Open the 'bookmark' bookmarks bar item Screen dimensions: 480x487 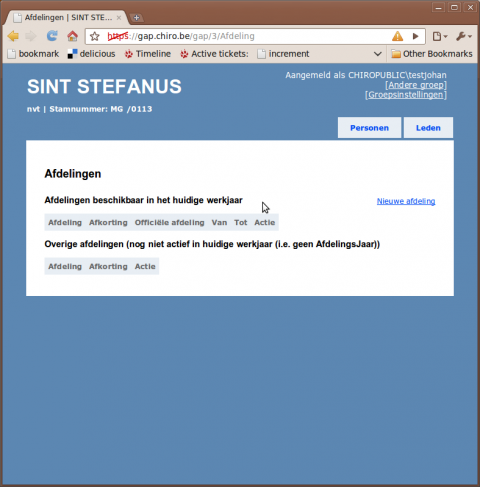[33, 54]
